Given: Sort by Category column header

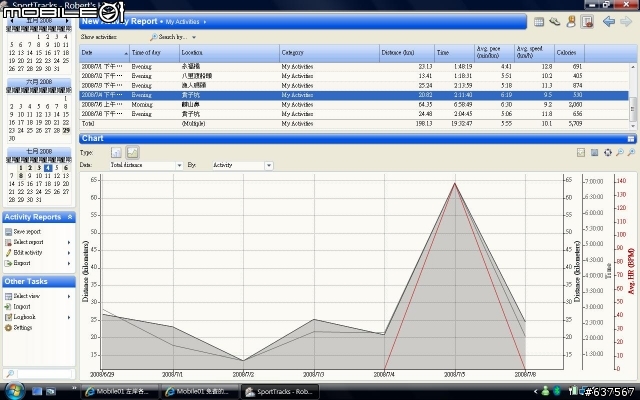Looking at the screenshot, I should pos(329,53).
